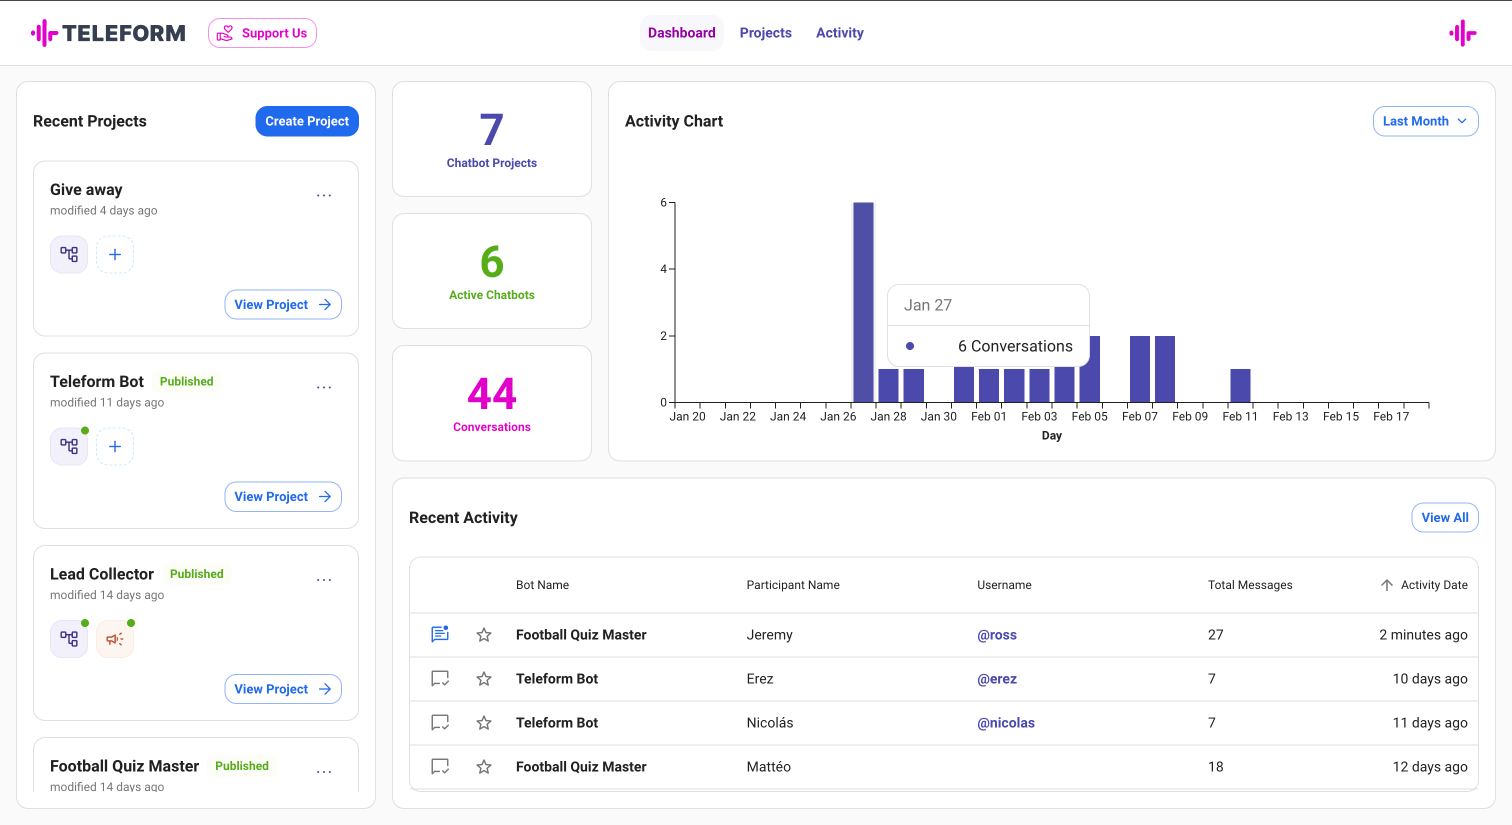Click the read conversation icon on Erez's row

pos(440,678)
